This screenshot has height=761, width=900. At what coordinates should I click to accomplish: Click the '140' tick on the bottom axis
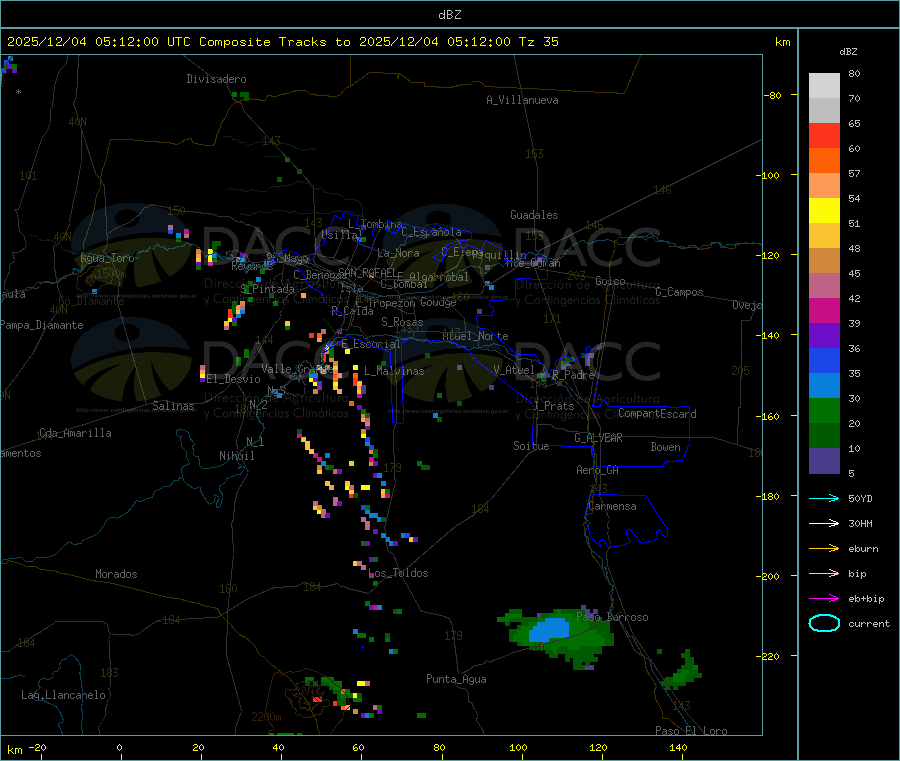(x=678, y=747)
